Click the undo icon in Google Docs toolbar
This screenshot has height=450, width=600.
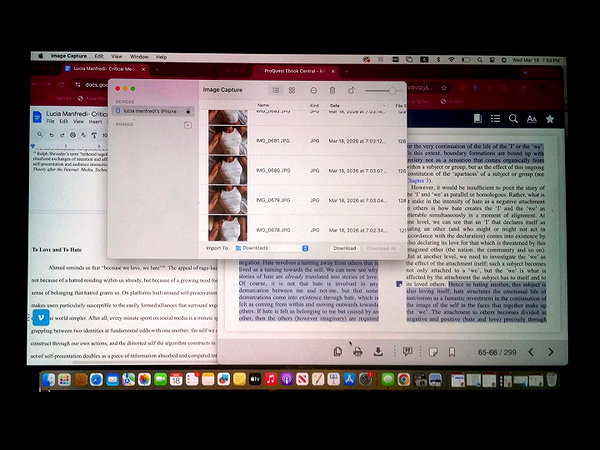[51, 135]
